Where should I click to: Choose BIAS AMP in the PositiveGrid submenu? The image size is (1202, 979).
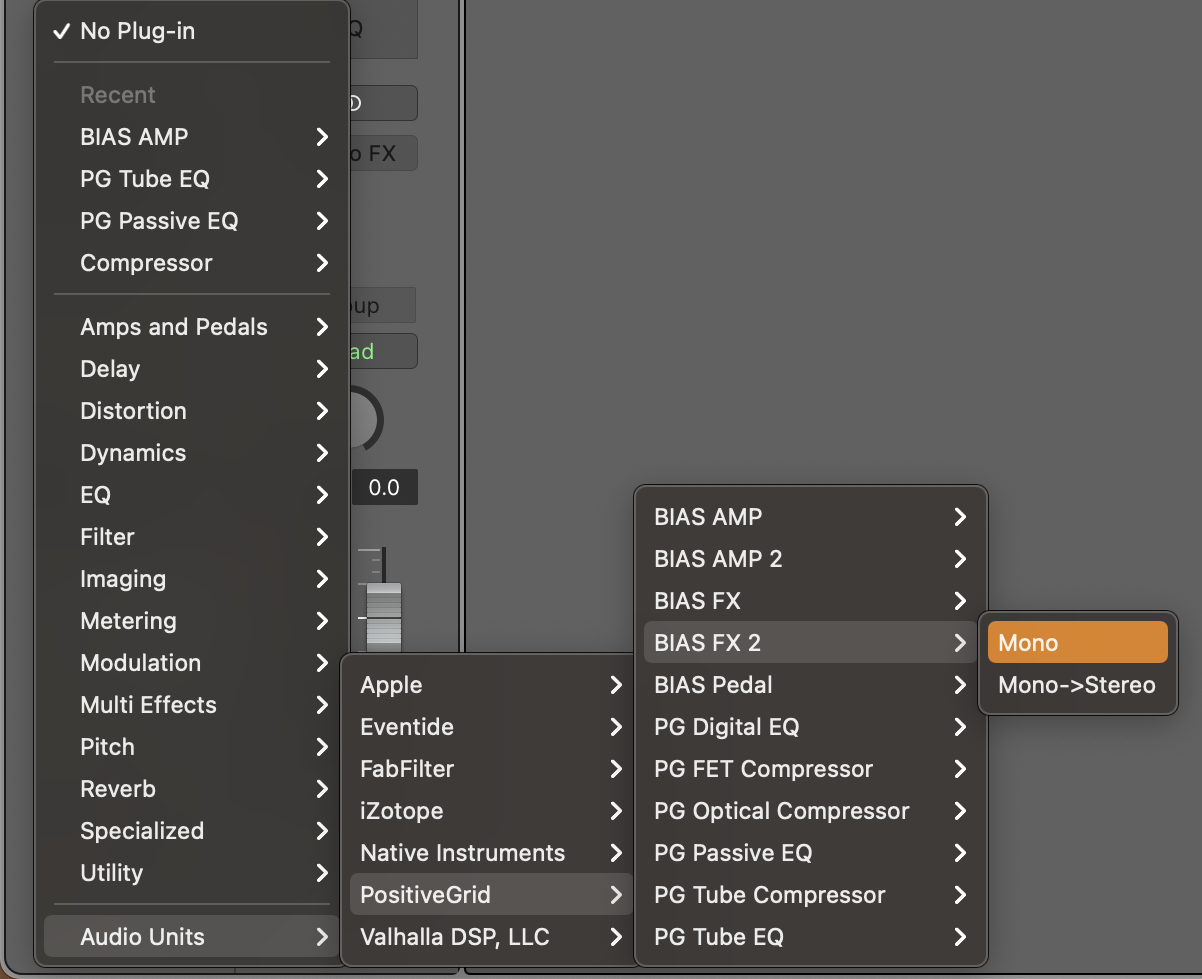click(x=811, y=517)
